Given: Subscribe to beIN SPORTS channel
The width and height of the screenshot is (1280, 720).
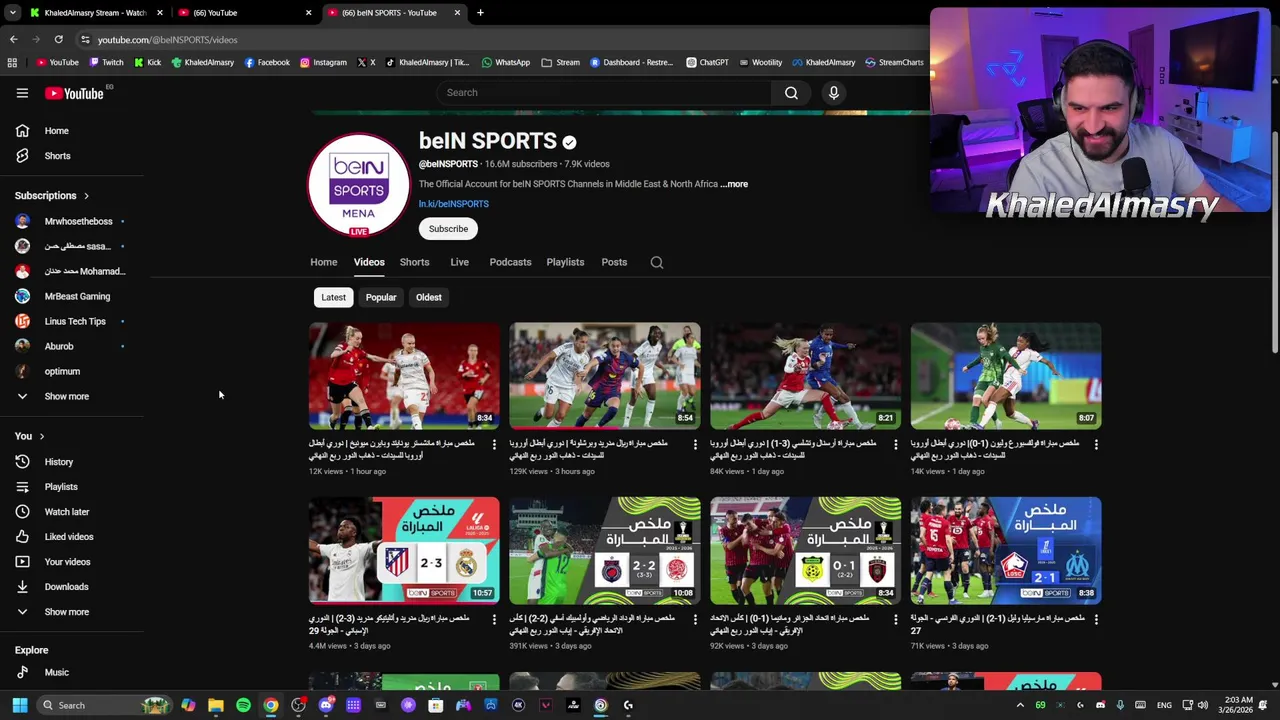Looking at the screenshot, I should pyautogui.click(x=448, y=229).
